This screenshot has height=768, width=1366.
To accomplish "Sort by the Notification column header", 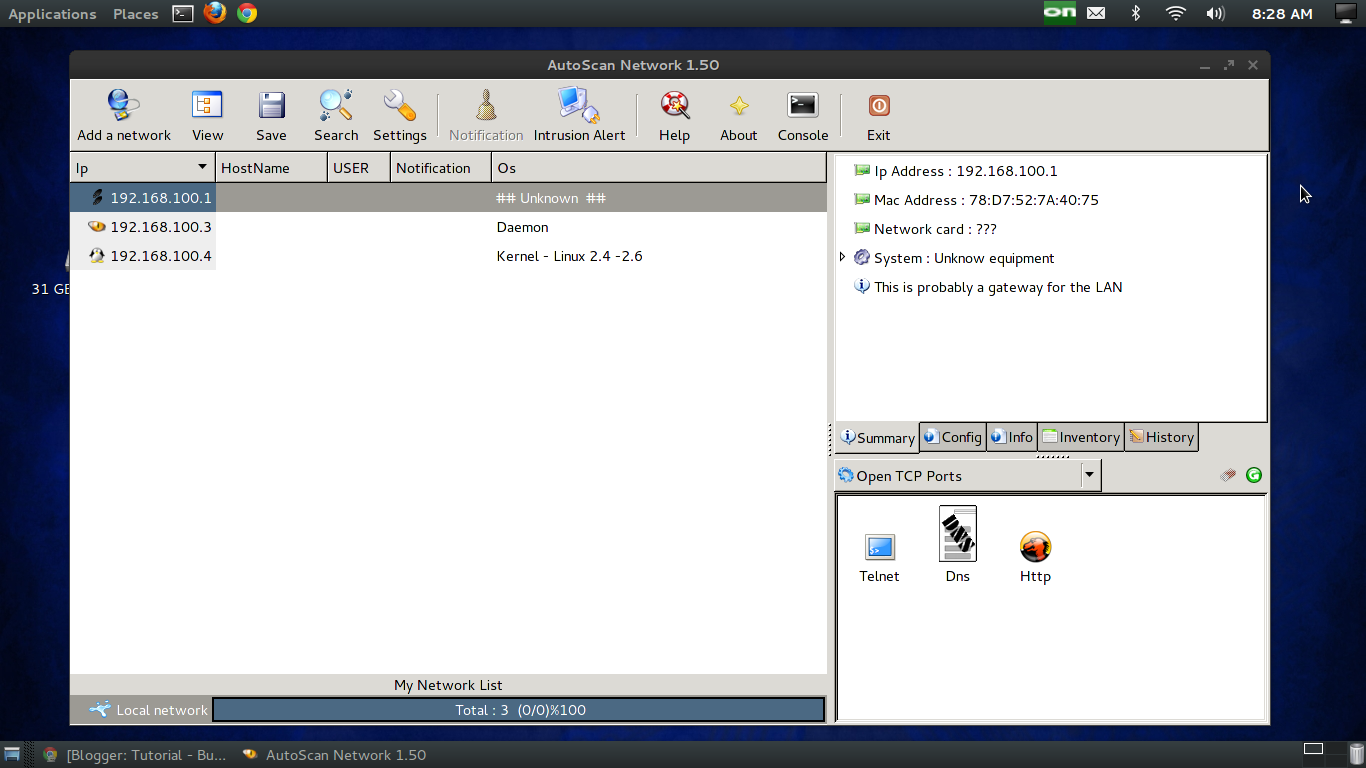I will [440, 168].
